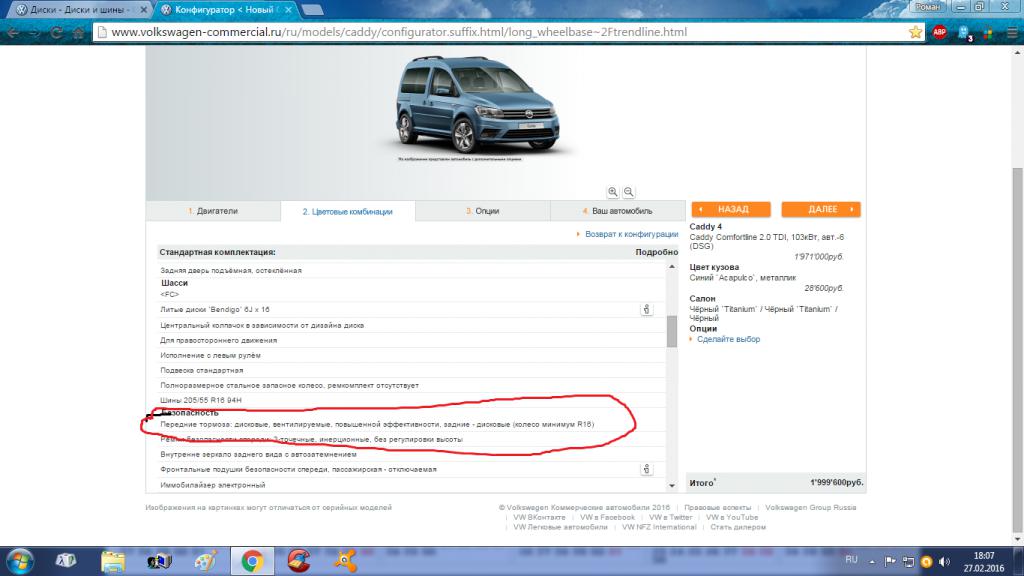1024x576 pixels.
Task: Show hidden system tray icons
Action: pos(872,562)
